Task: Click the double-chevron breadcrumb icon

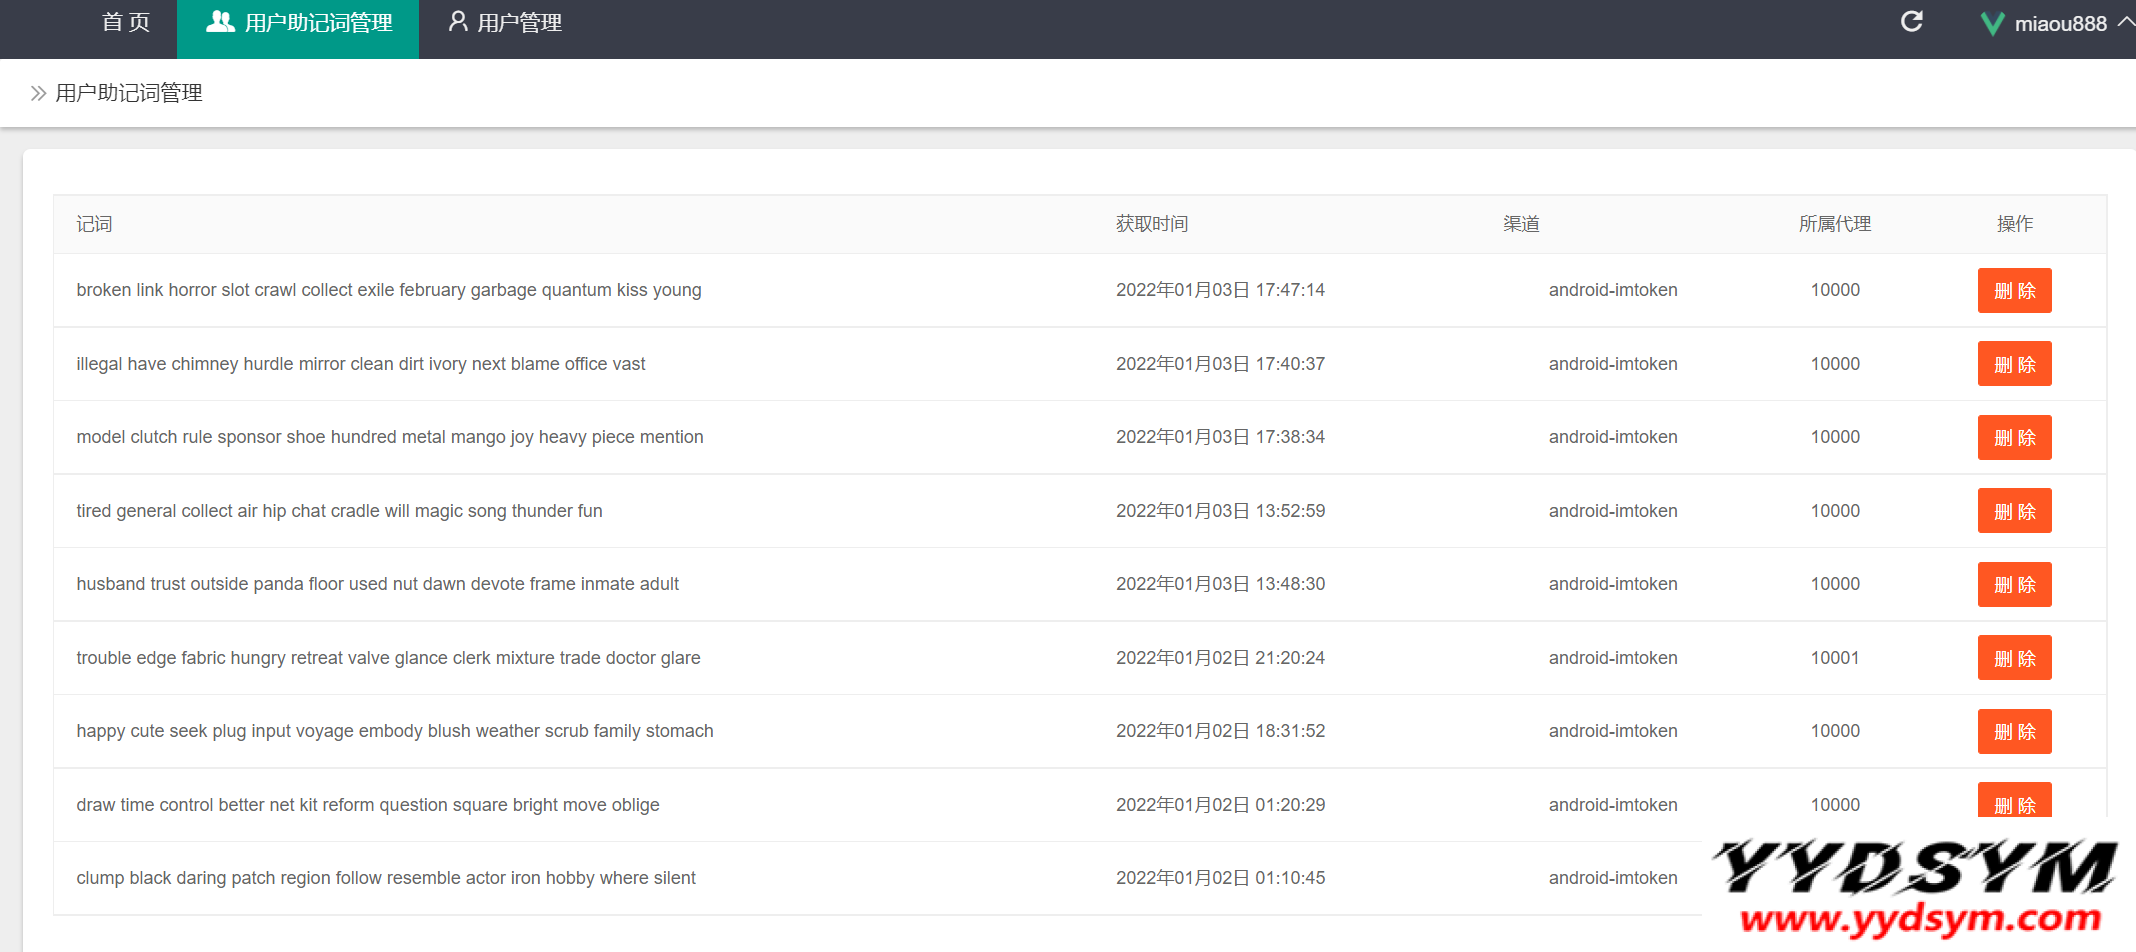Action: point(38,93)
